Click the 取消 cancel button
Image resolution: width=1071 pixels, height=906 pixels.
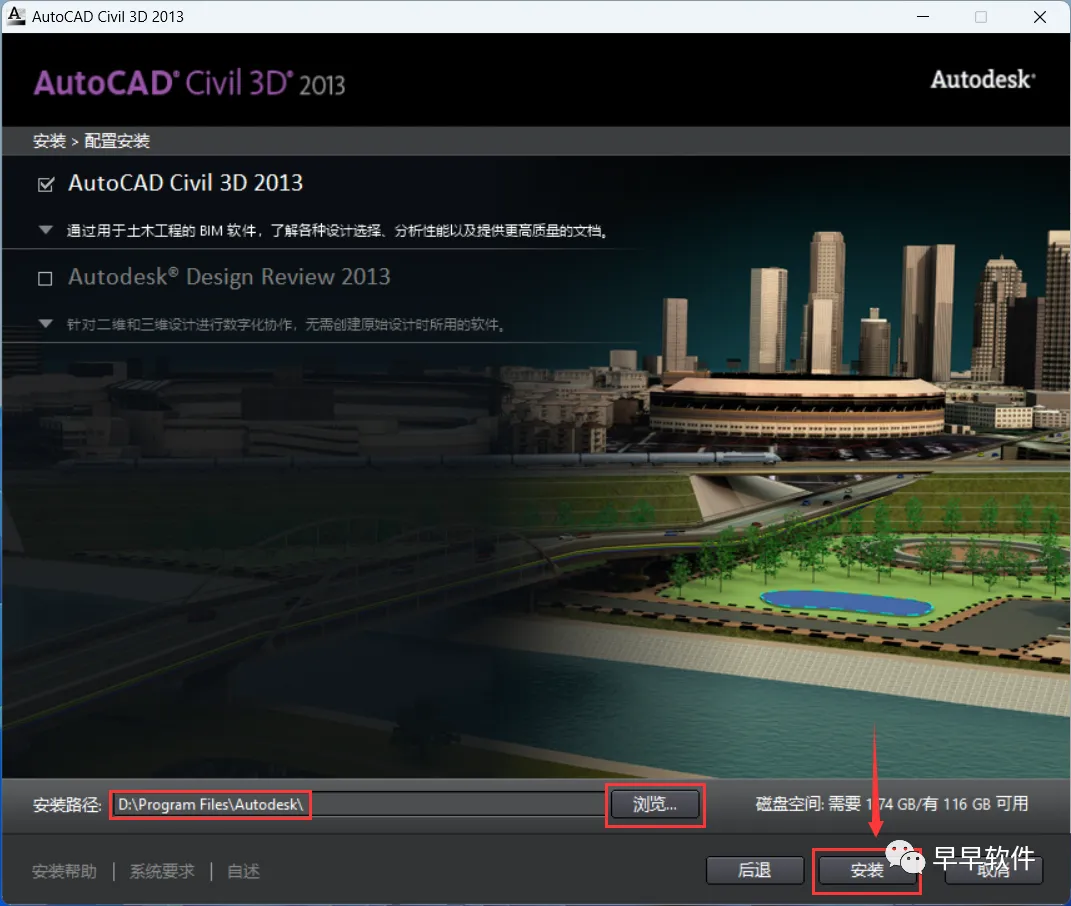click(x=993, y=870)
